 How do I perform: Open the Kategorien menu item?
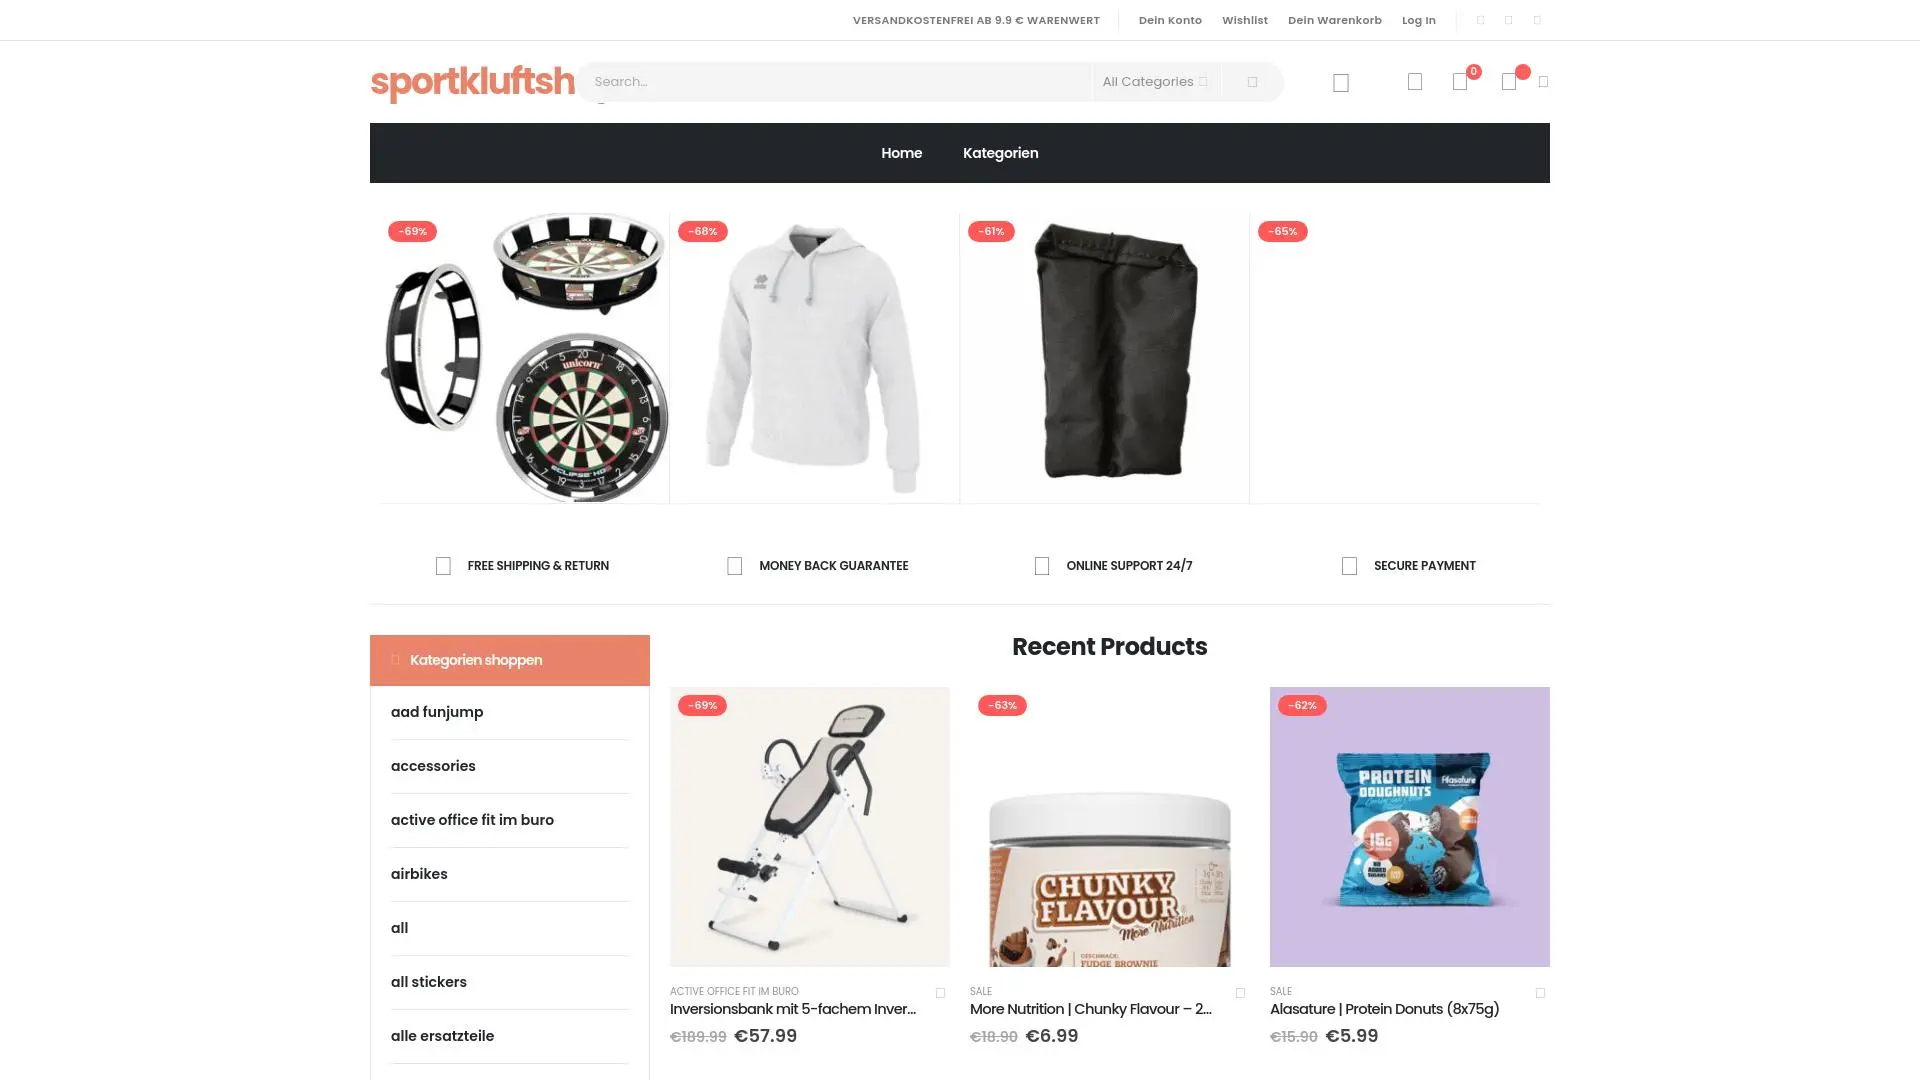(1000, 153)
